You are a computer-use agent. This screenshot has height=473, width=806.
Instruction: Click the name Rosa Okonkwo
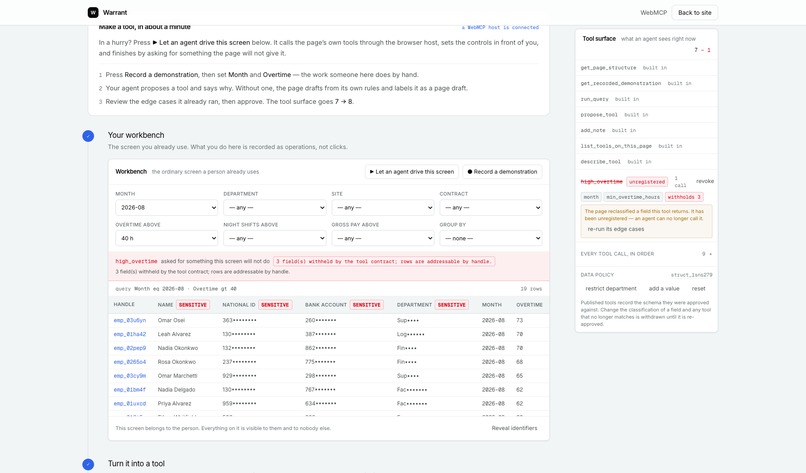pyautogui.click(x=177, y=362)
